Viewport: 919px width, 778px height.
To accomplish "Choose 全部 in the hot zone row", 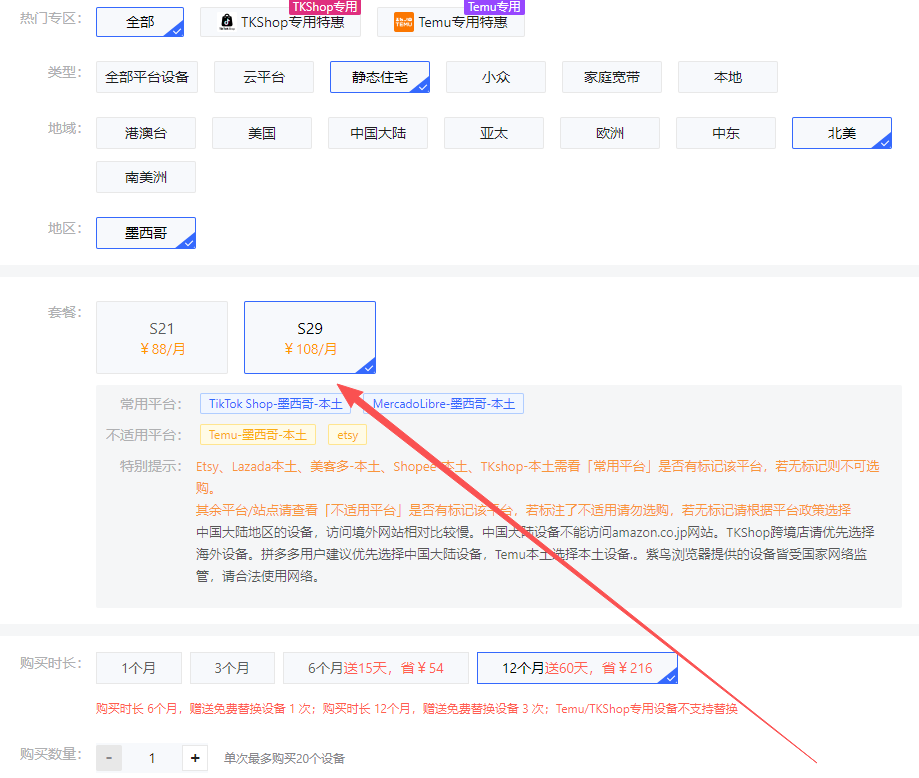I will 140,22.
